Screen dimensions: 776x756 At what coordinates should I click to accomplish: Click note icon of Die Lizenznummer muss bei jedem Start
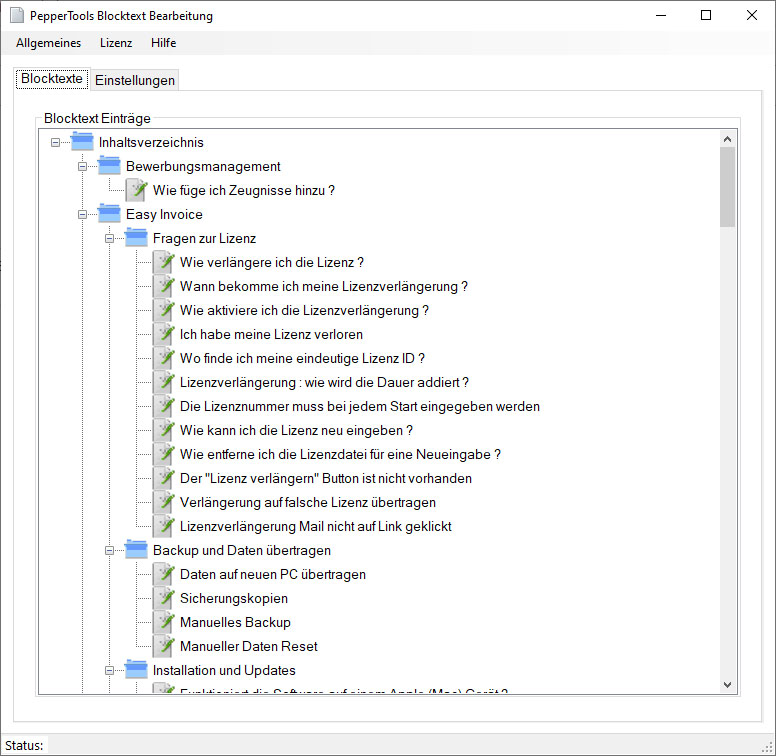pyautogui.click(x=164, y=406)
